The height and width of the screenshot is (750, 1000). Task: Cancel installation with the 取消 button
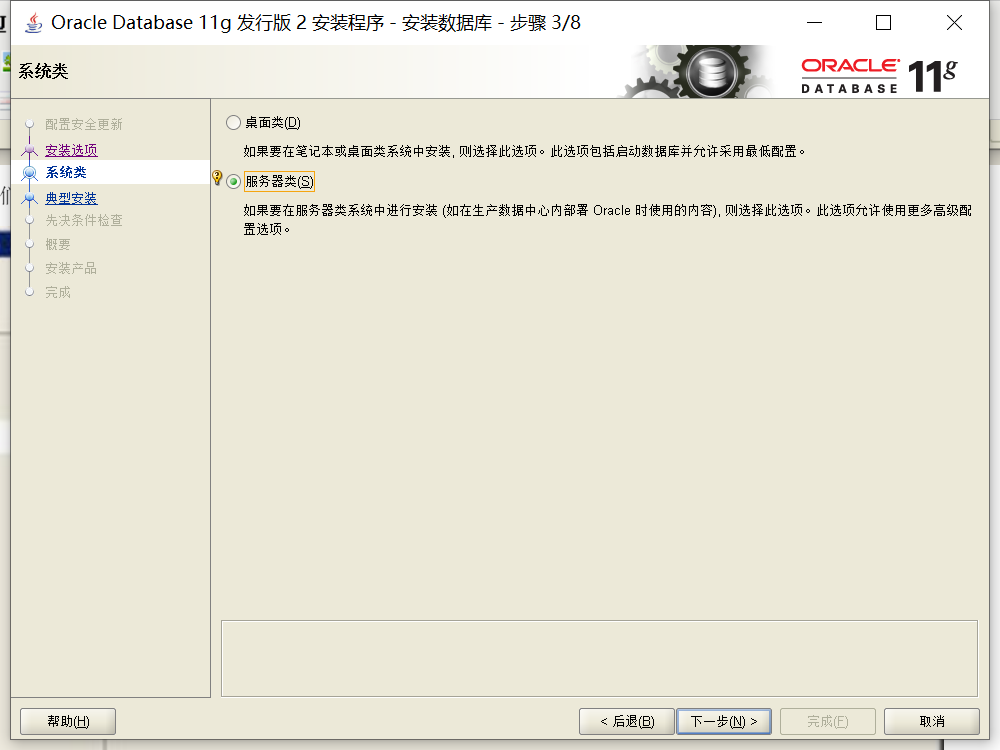click(932, 721)
